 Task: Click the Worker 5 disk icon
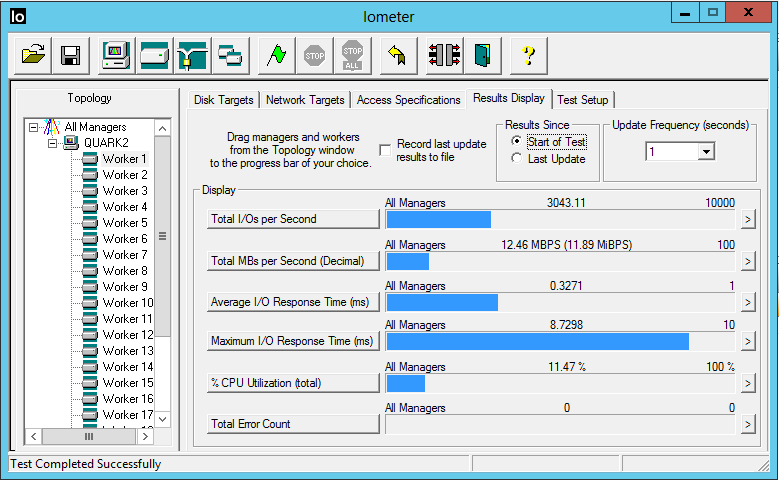click(90, 223)
